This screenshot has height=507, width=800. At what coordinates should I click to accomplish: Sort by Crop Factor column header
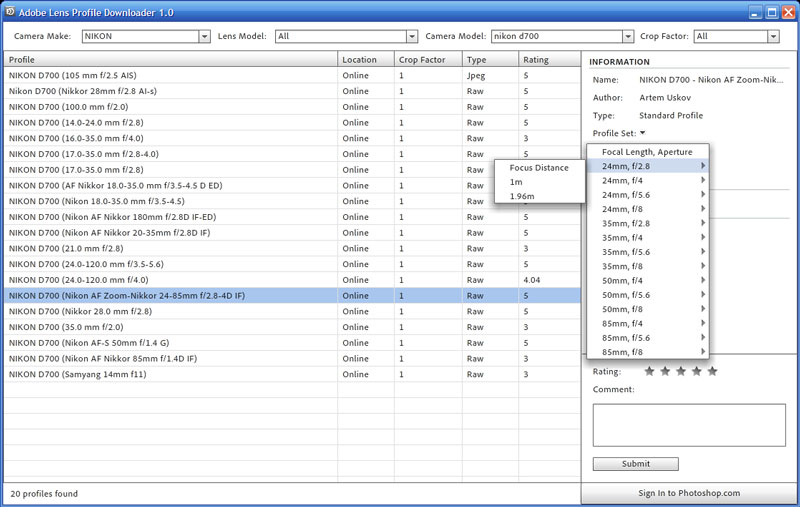pyautogui.click(x=428, y=59)
